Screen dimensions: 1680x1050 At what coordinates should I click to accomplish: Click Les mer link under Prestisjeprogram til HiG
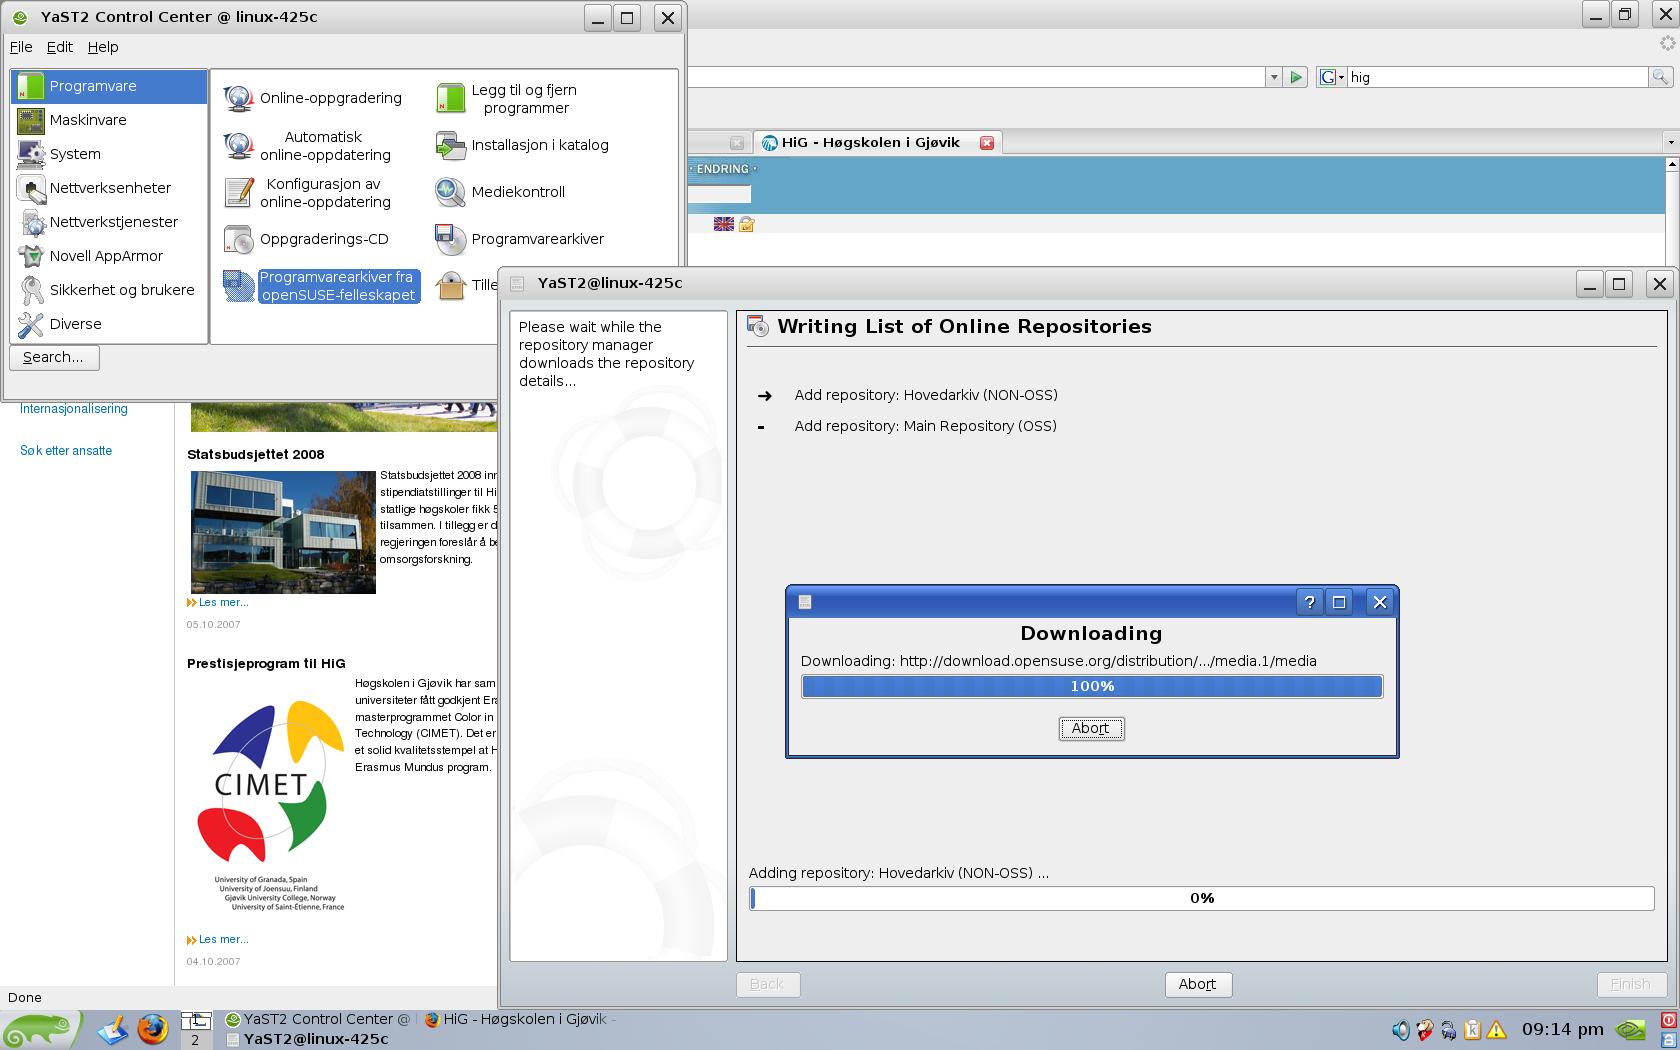223,939
